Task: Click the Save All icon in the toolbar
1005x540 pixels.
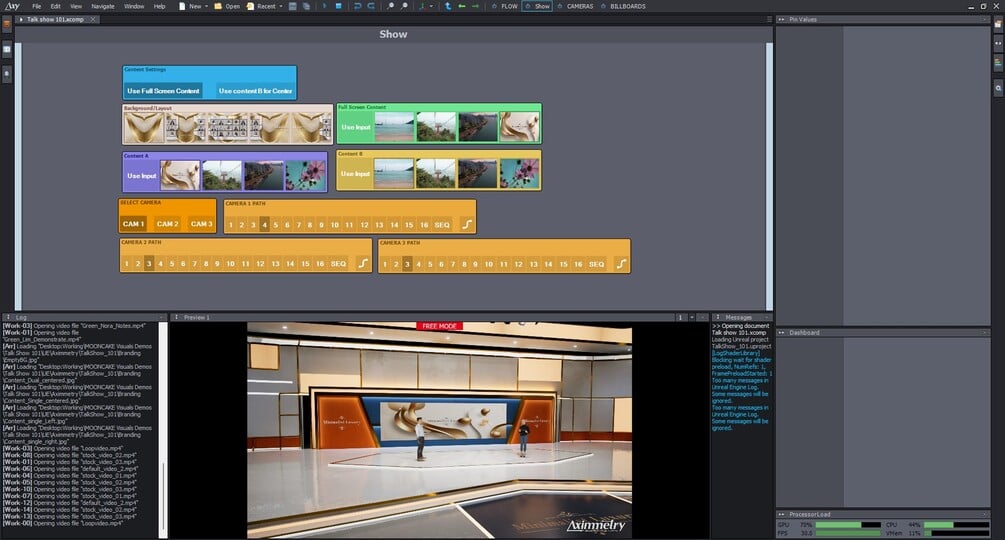Action: pyautogui.click(x=306, y=6)
